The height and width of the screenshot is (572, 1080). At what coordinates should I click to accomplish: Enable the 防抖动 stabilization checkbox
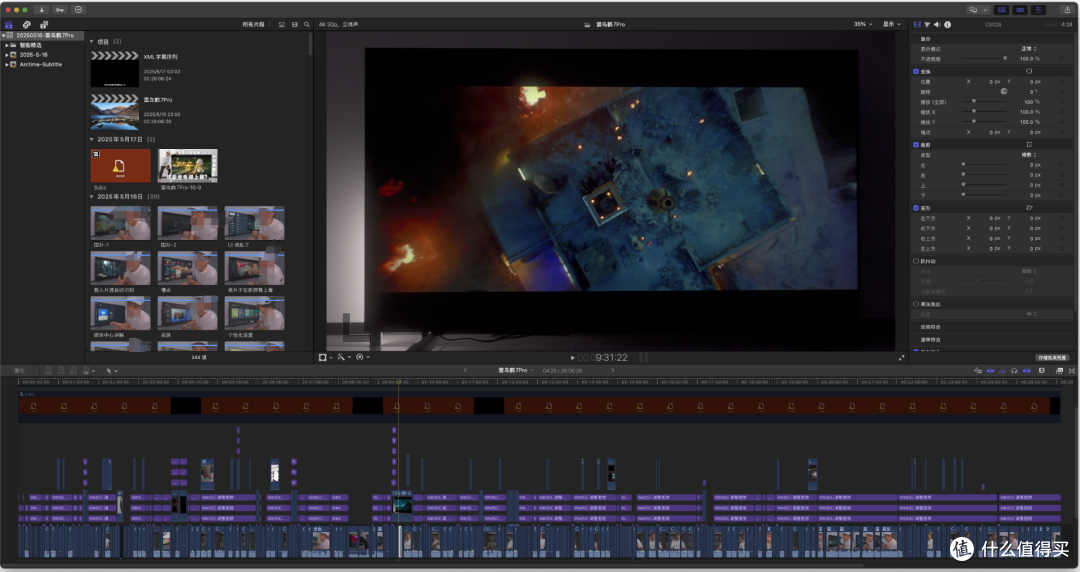coord(916,261)
